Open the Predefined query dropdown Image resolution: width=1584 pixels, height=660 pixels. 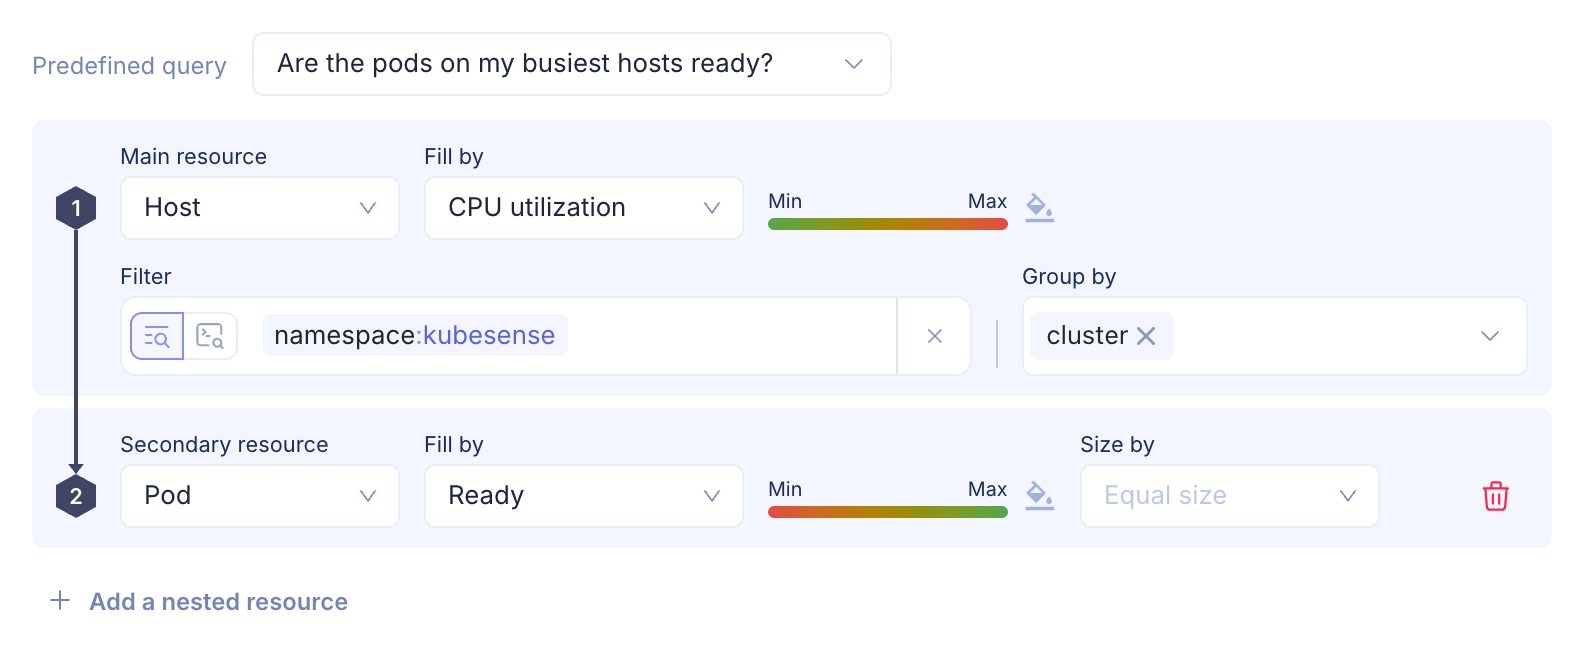coord(571,64)
